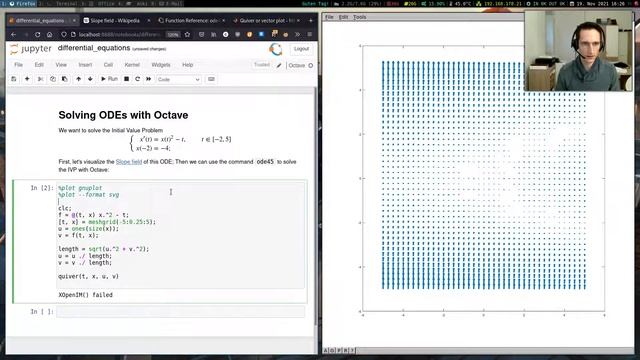Screen dimensions: 640x360
Task: Select rotate 'R' button in plot window
Action: click(345, 350)
